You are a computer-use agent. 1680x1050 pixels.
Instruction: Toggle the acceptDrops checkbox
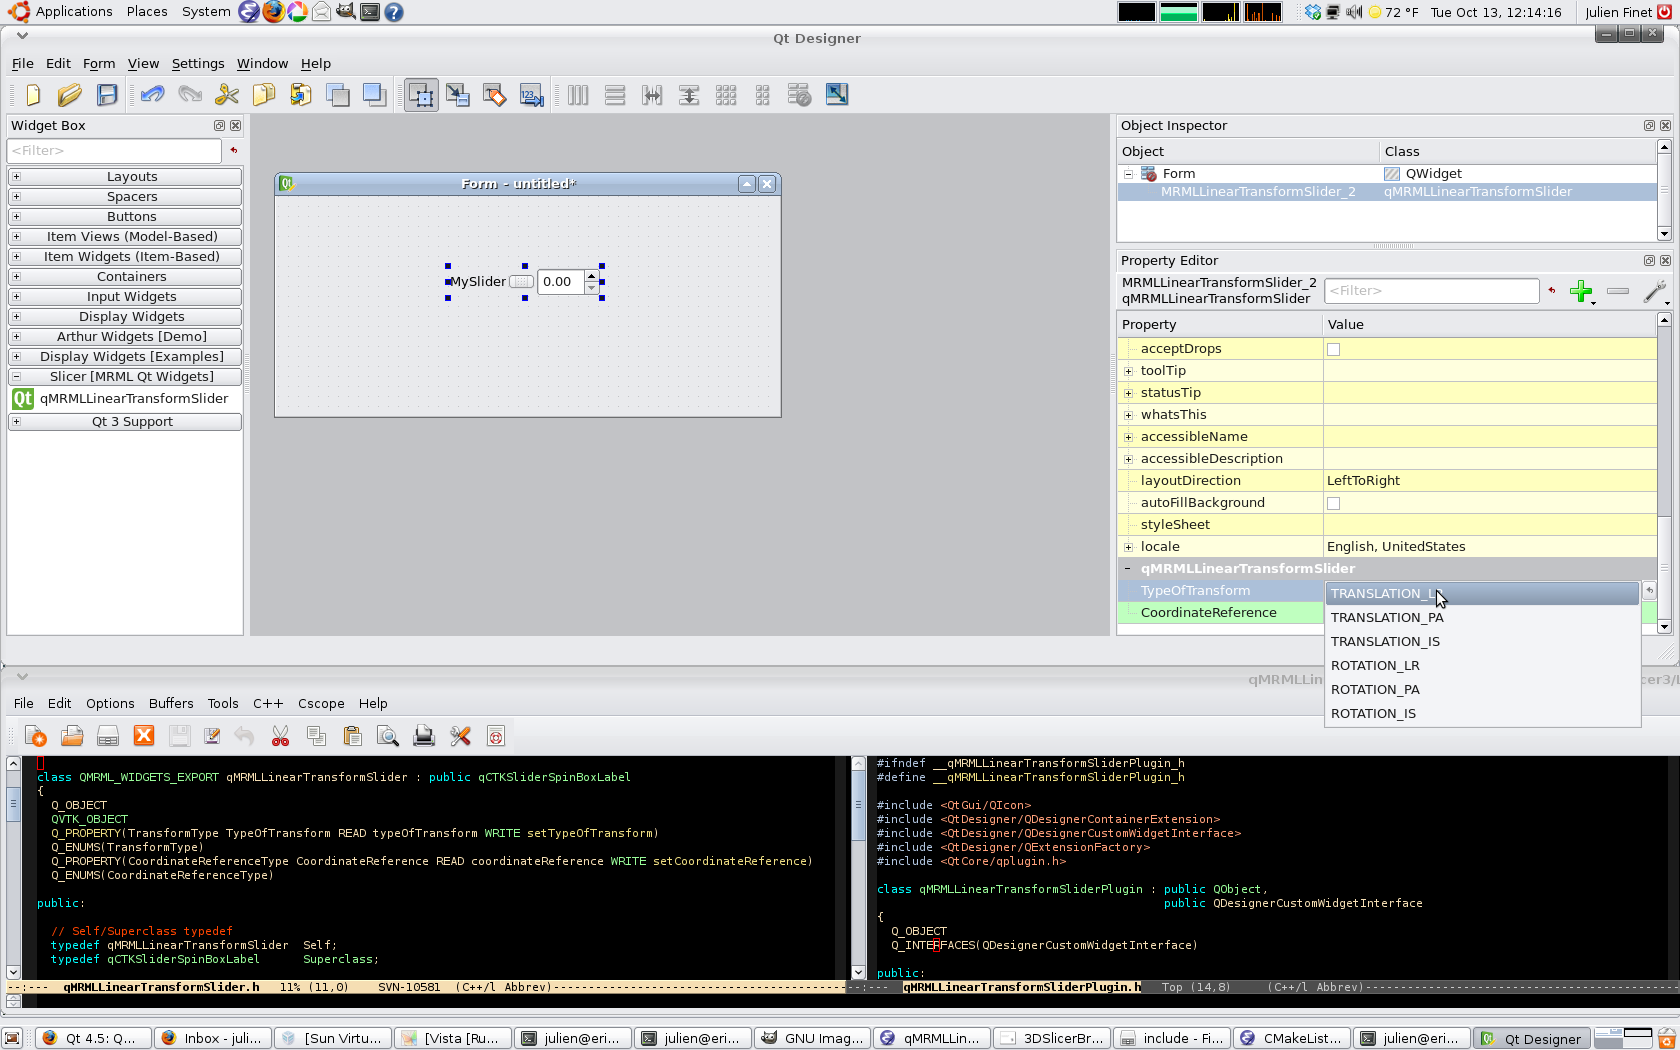[1333, 349]
